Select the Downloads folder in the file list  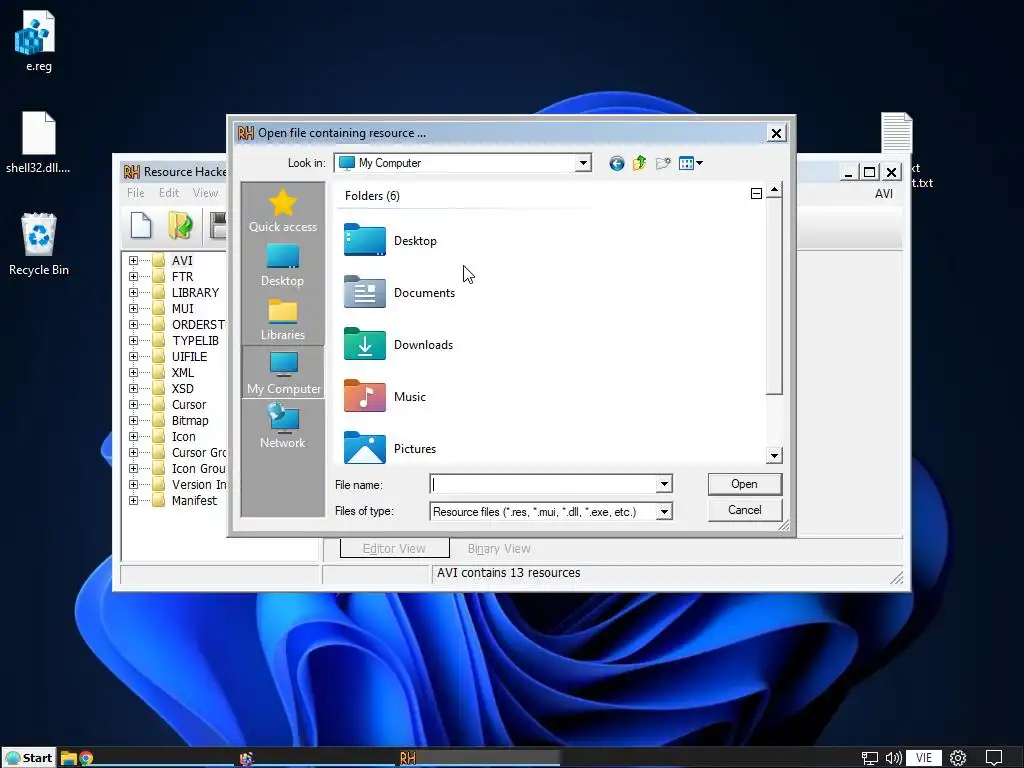click(x=398, y=345)
